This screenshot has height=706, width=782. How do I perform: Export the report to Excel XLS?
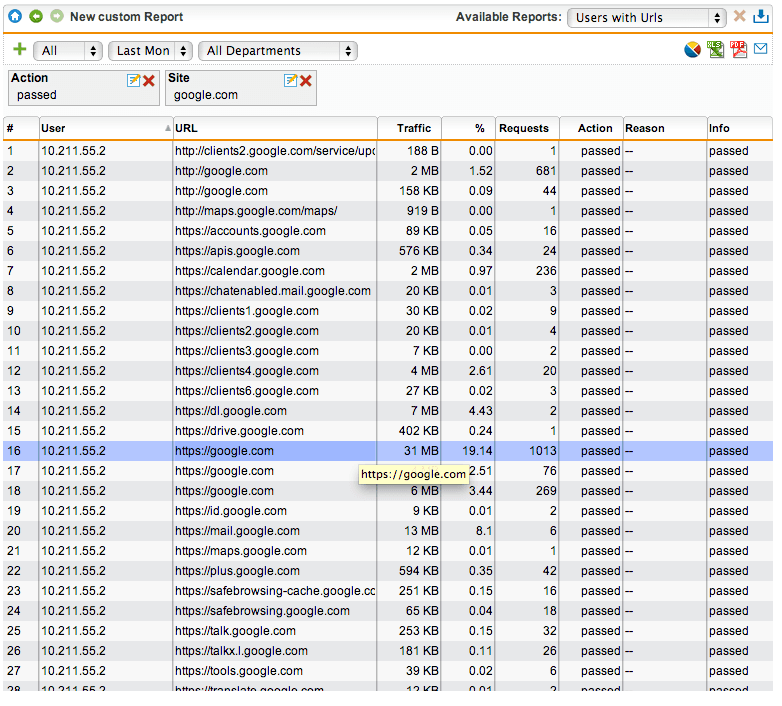716,49
